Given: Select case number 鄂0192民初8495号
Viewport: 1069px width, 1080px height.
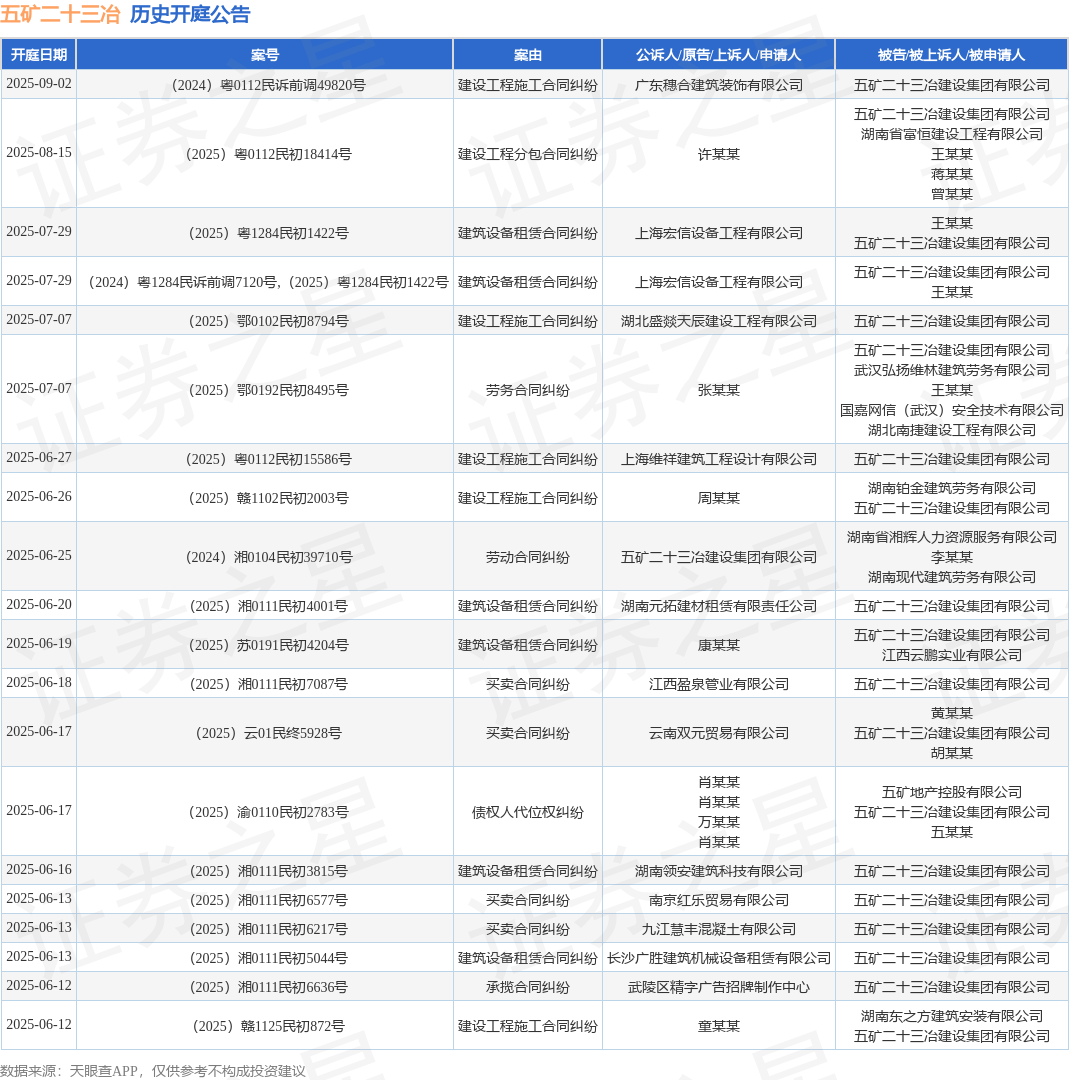Looking at the screenshot, I should point(269,391).
